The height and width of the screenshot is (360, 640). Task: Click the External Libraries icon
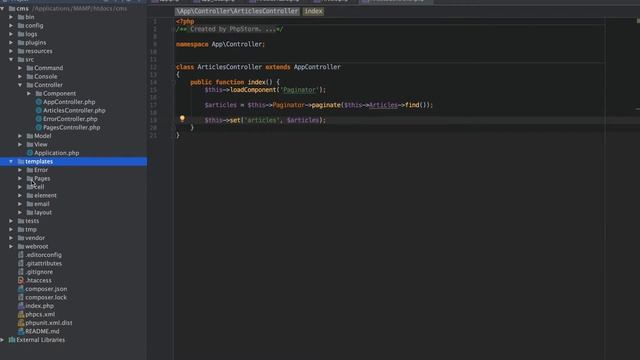pos(12,340)
